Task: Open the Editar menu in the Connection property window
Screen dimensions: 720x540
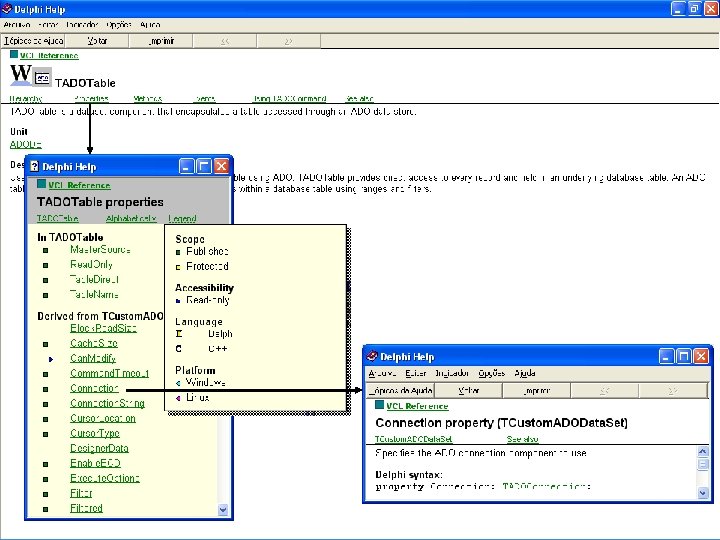Action: (x=416, y=373)
